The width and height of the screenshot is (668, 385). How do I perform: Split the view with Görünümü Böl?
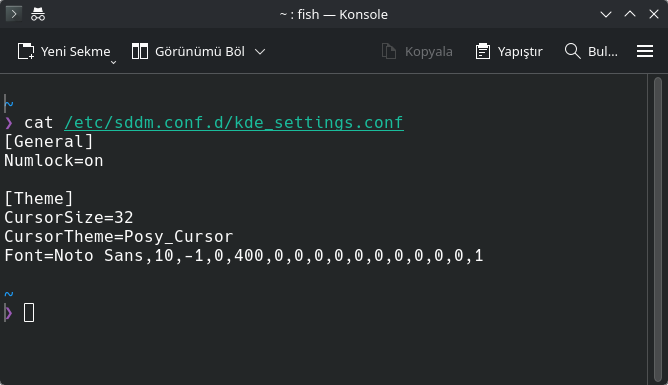pyautogui.click(x=188, y=52)
